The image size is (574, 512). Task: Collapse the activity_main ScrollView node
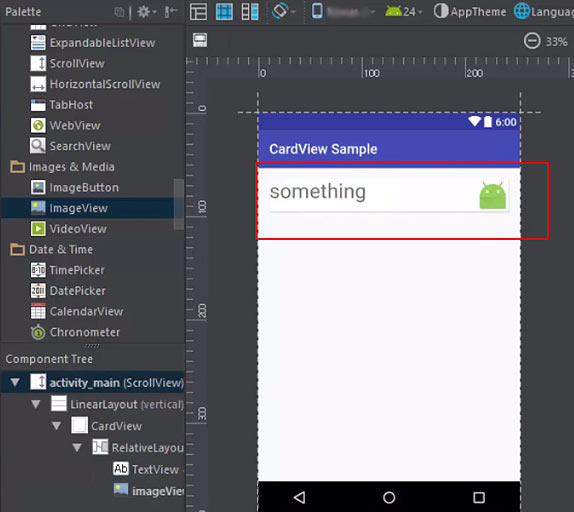pos(15,382)
